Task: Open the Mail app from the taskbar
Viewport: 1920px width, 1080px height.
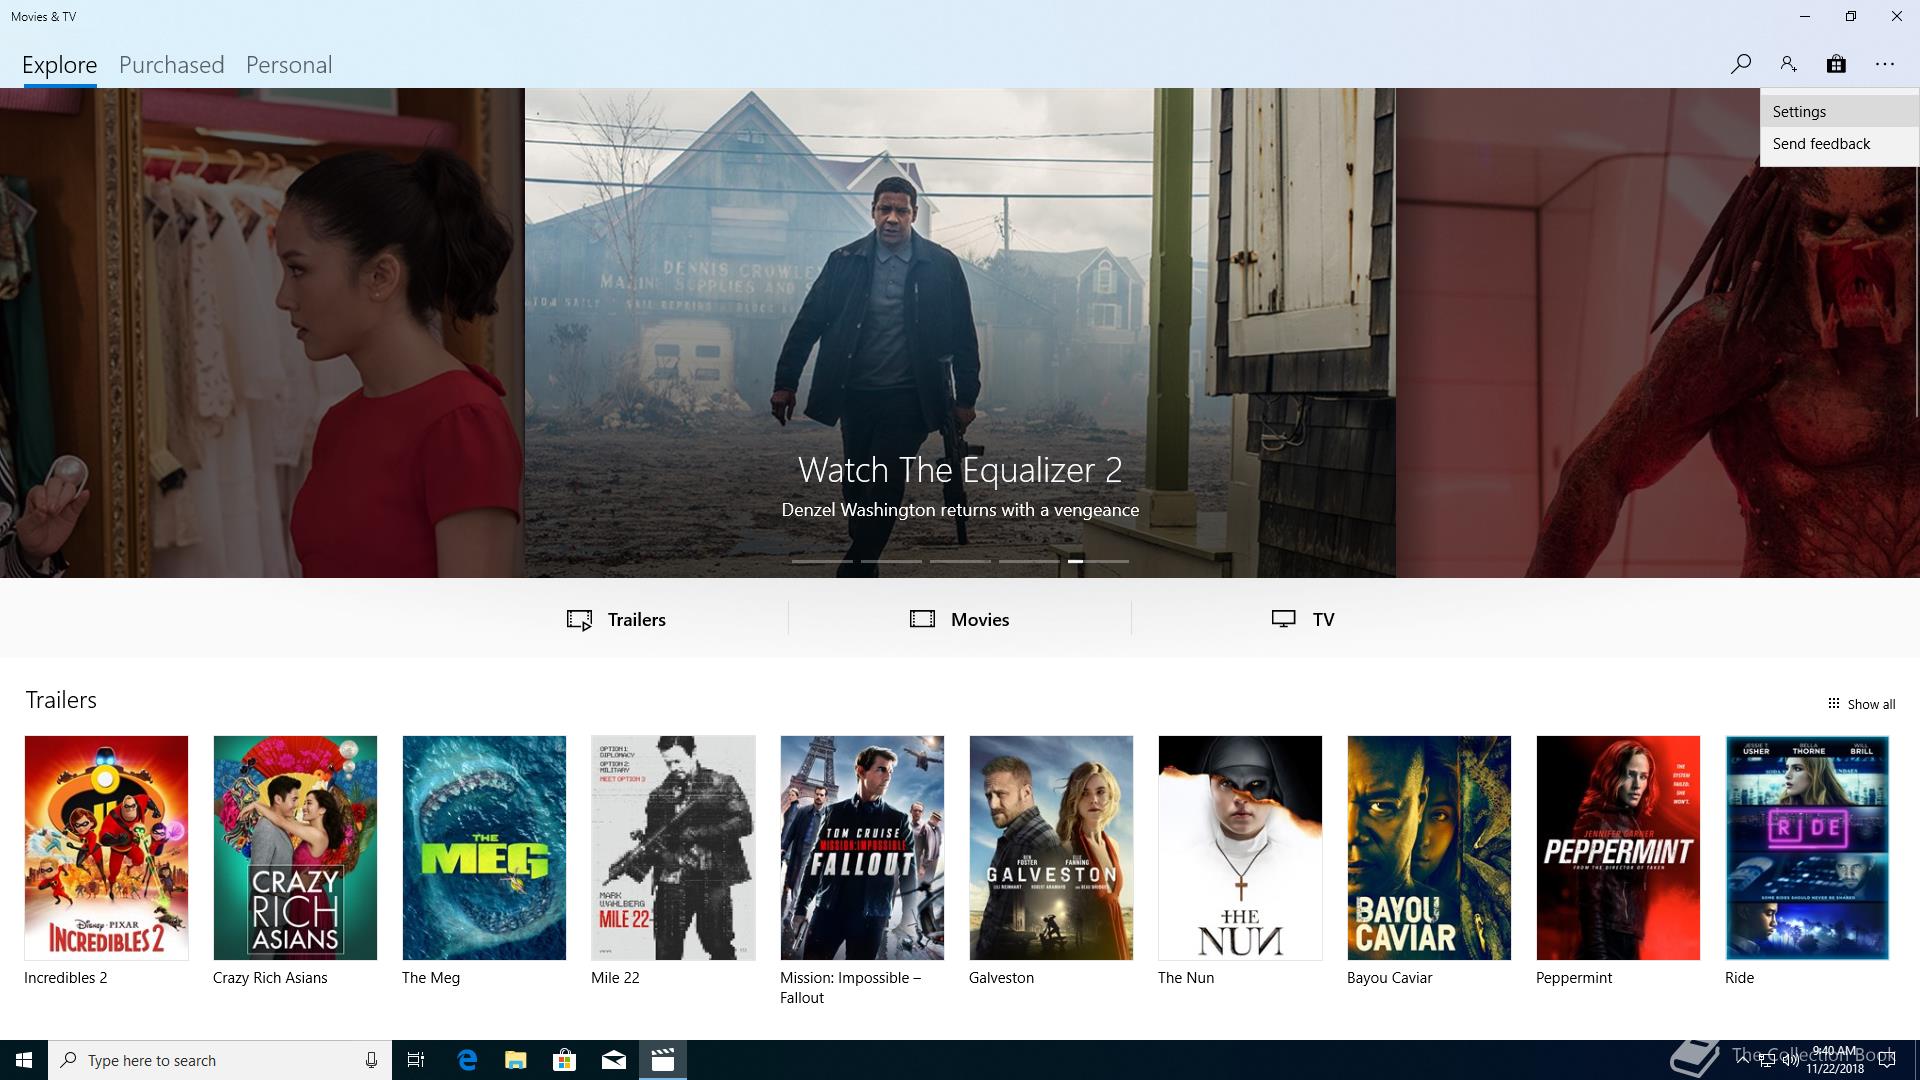Action: (x=614, y=1060)
